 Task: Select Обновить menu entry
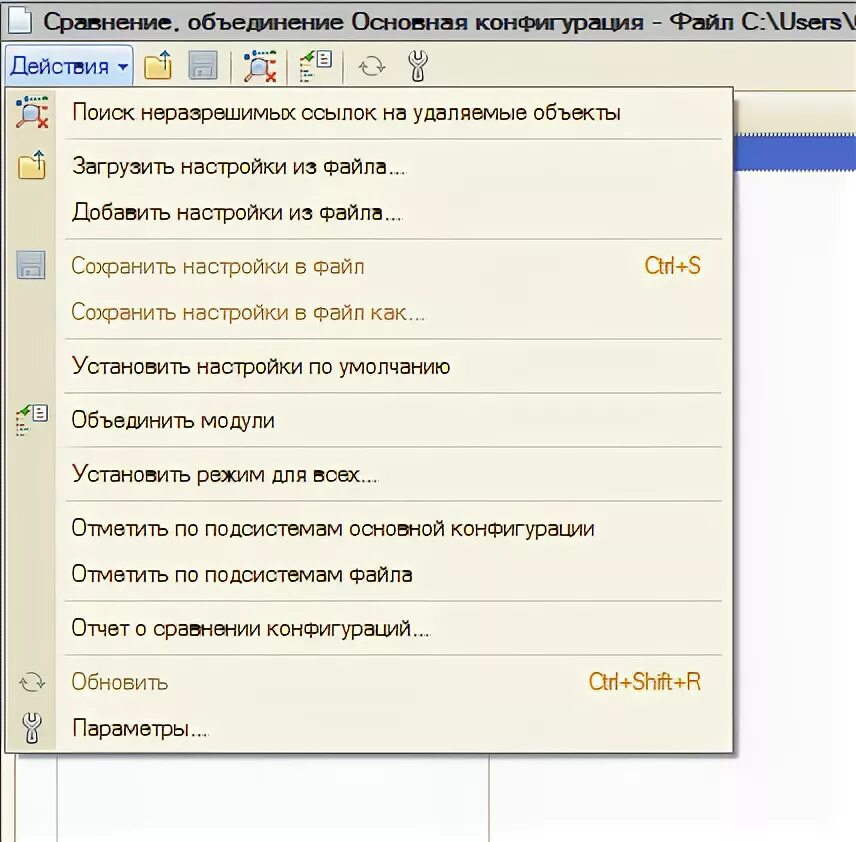(x=369, y=682)
